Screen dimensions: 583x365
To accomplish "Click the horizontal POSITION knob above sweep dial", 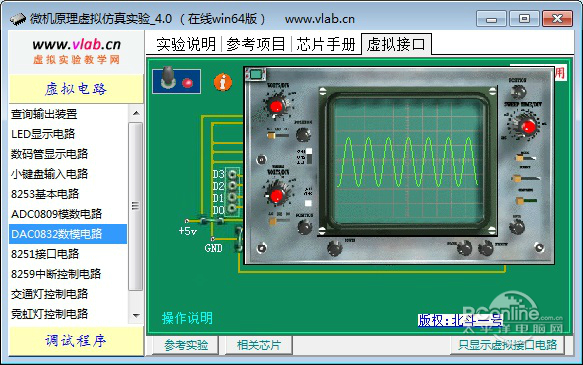I will pyautogui.click(x=518, y=91).
